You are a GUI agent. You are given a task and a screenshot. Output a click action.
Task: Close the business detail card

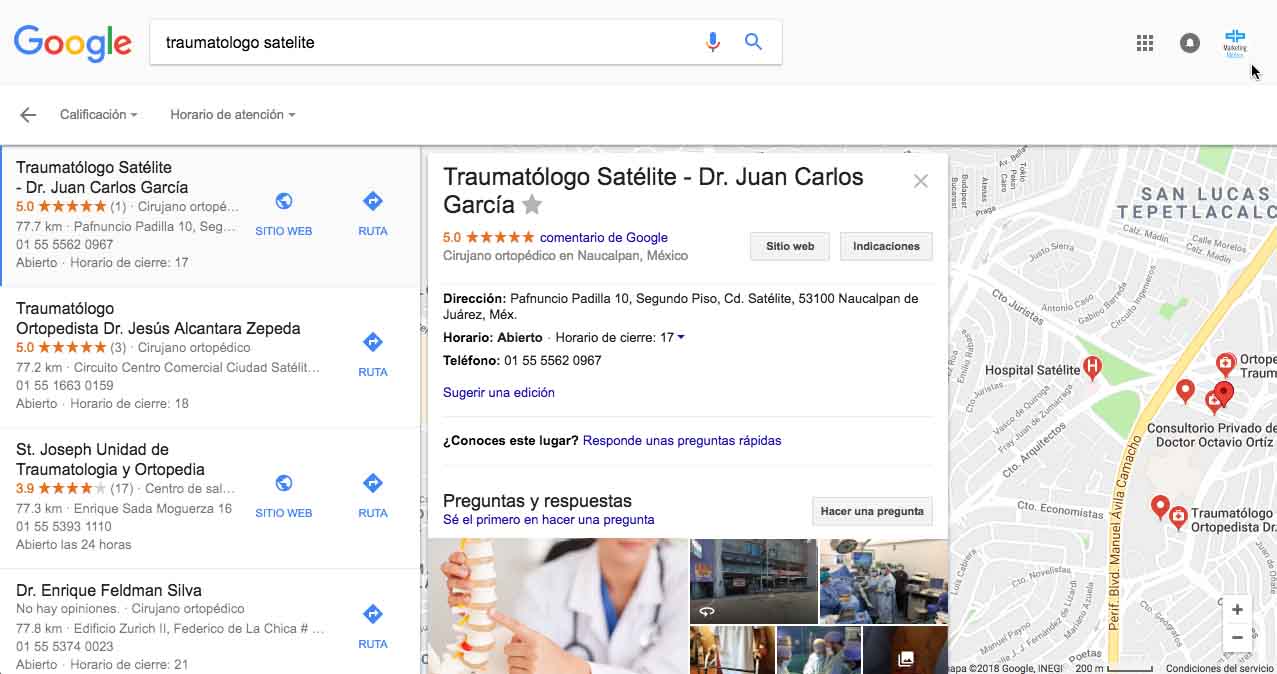click(921, 181)
